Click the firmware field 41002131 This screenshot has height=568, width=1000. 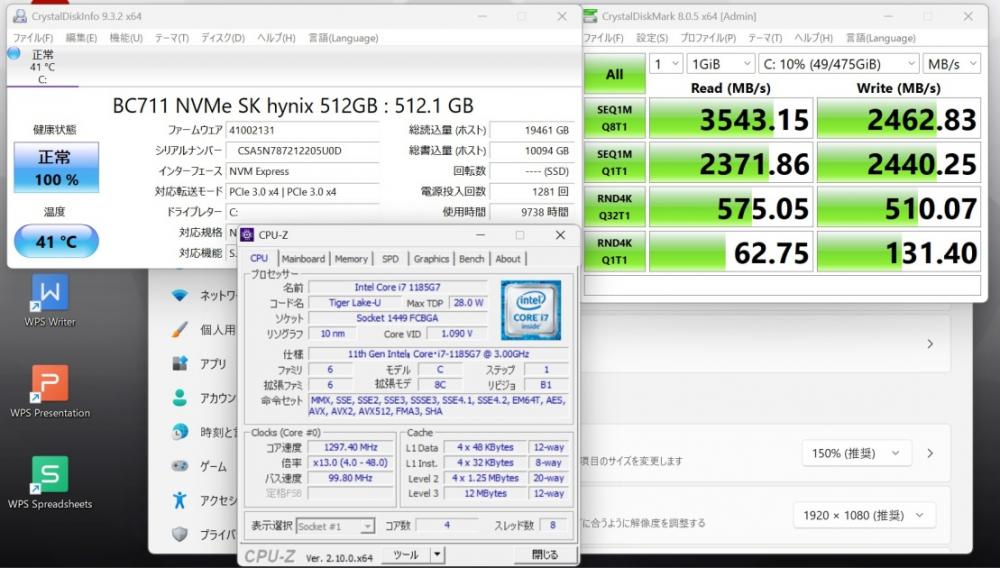302,130
